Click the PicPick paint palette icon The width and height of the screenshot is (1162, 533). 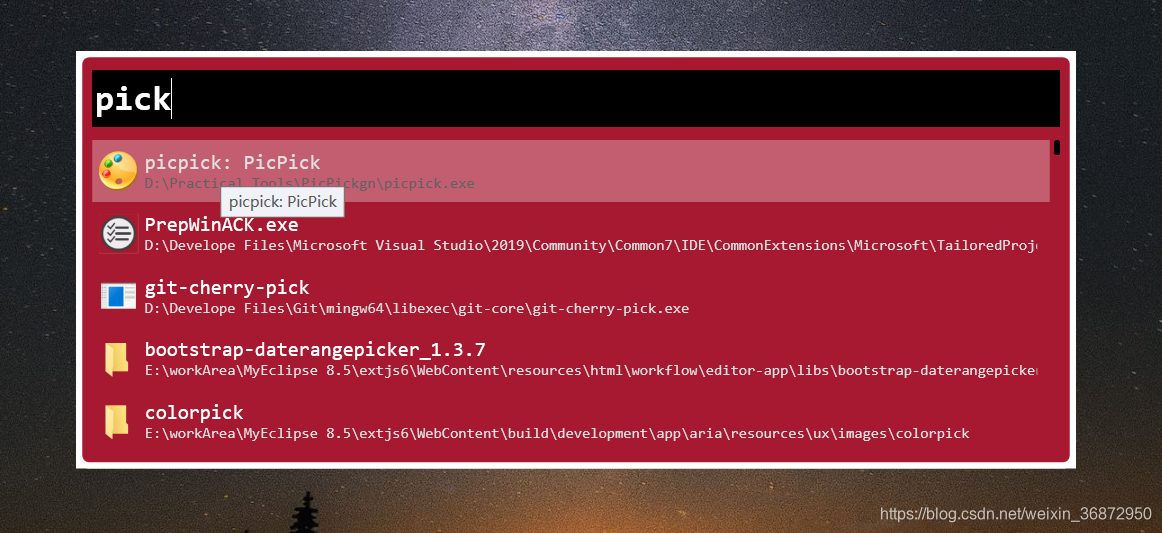[118, 171]
